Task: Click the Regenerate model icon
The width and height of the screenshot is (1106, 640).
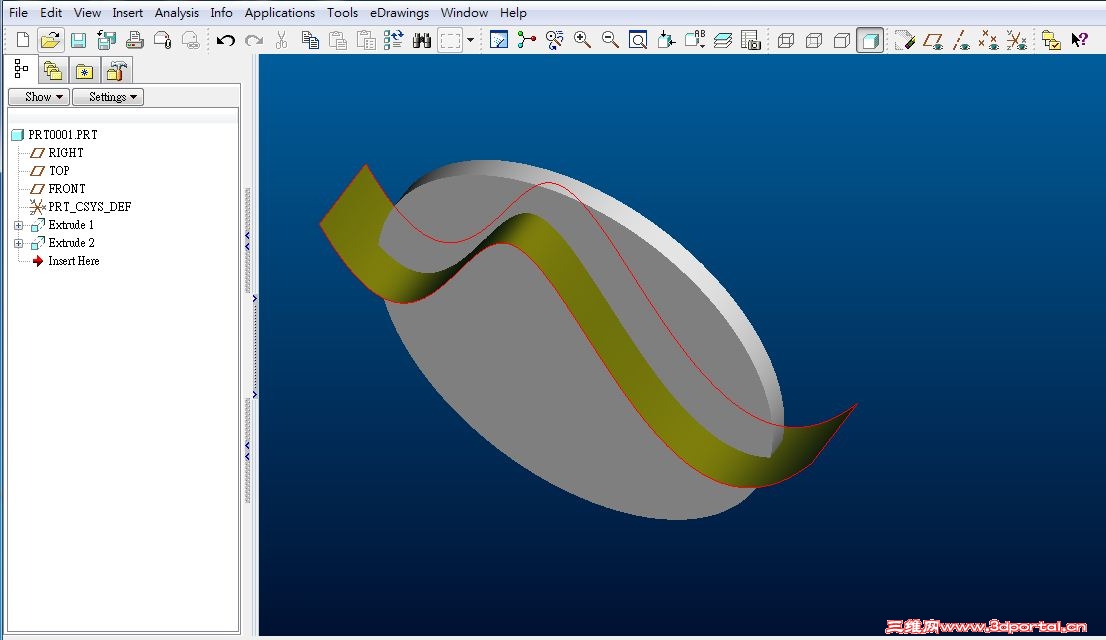Action: tap(394, 40)
